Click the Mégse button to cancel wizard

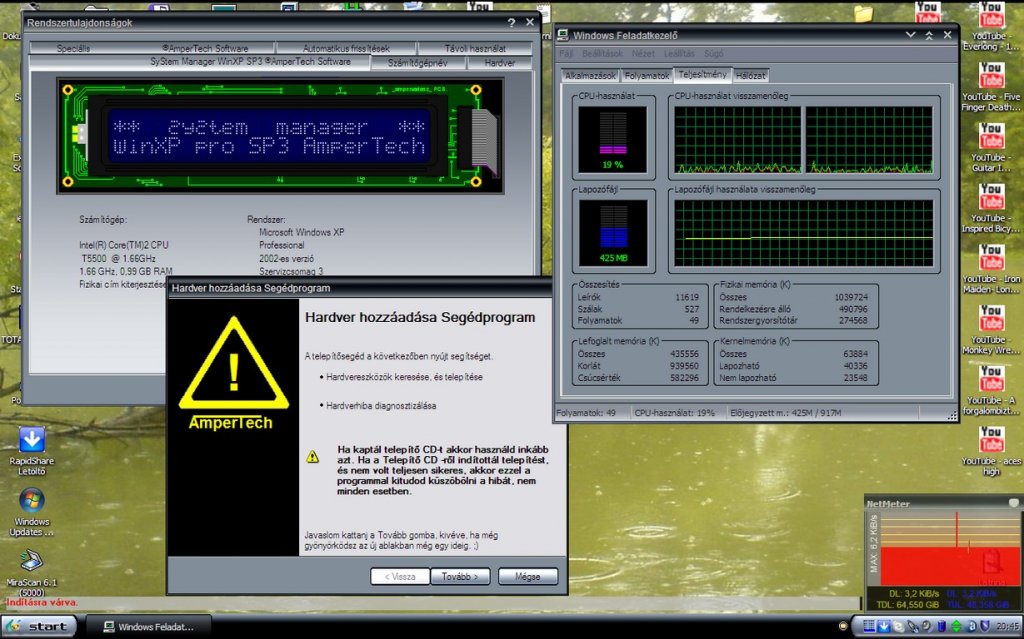tap(528, 576)
